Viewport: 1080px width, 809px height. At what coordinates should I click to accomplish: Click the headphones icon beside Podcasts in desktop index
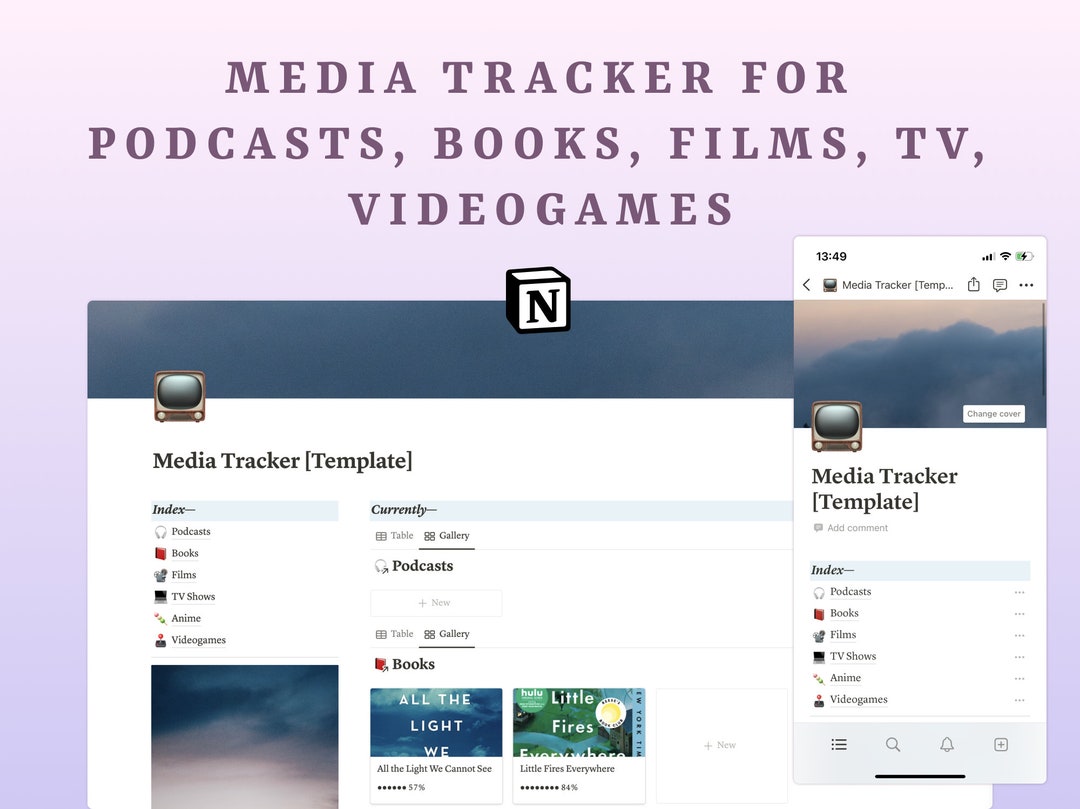[x=160, y=532]
